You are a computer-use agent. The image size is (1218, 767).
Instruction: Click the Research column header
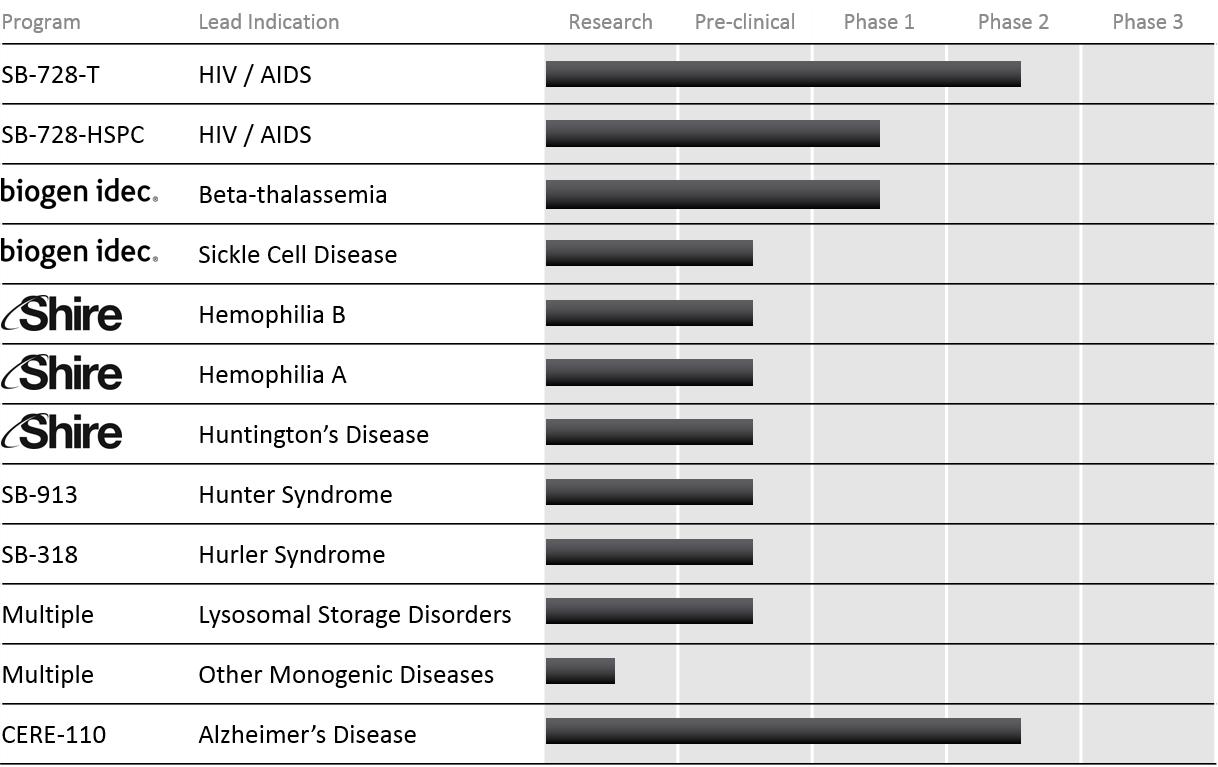point(610,22)
